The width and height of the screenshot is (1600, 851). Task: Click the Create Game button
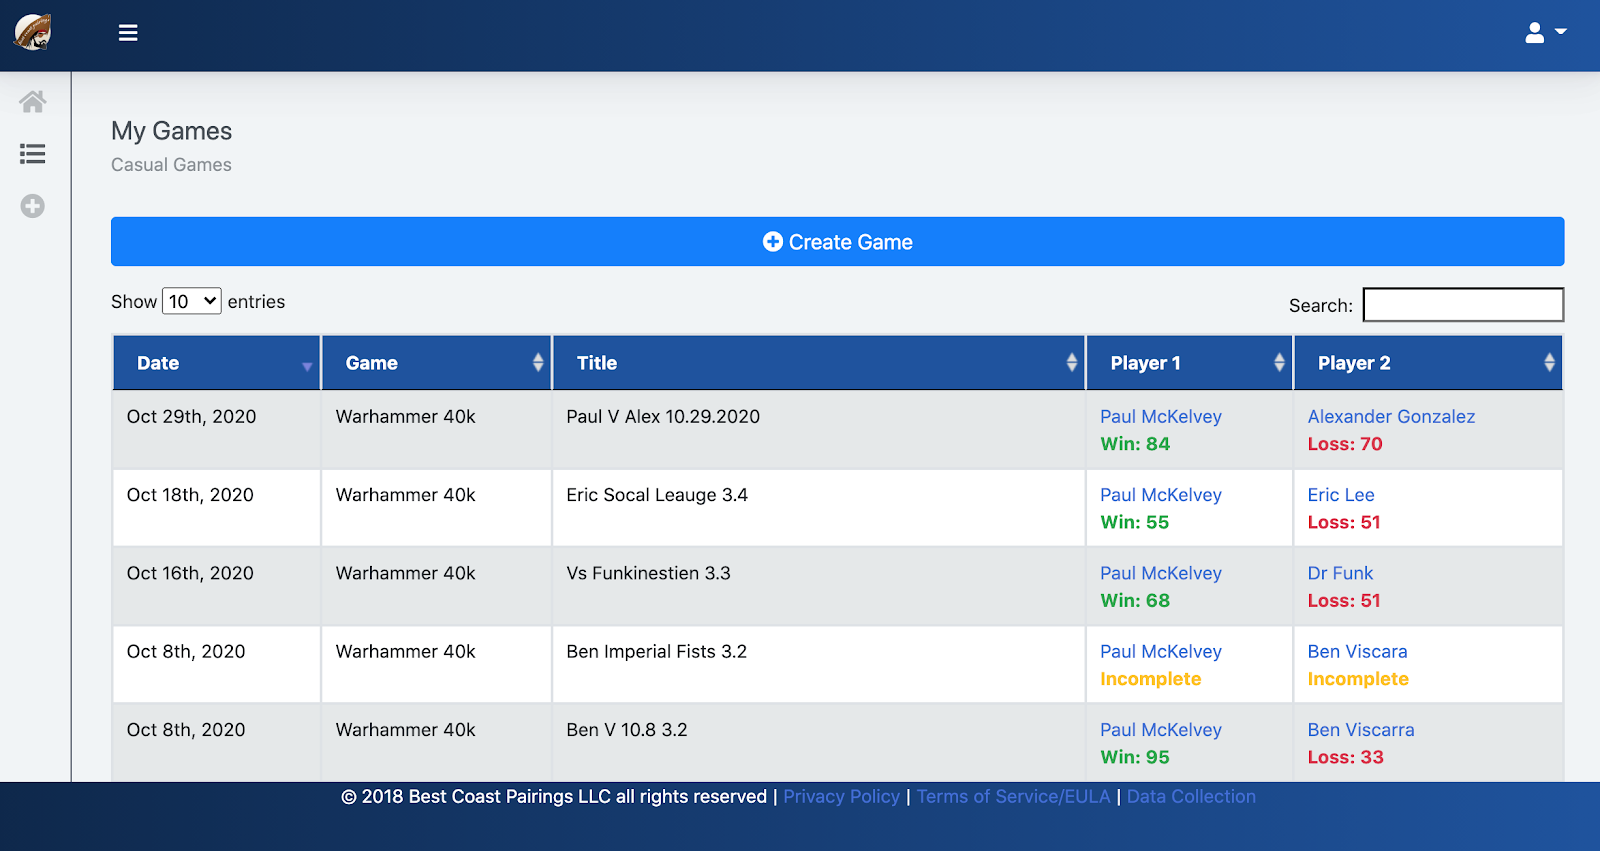(x=837, y=242)
